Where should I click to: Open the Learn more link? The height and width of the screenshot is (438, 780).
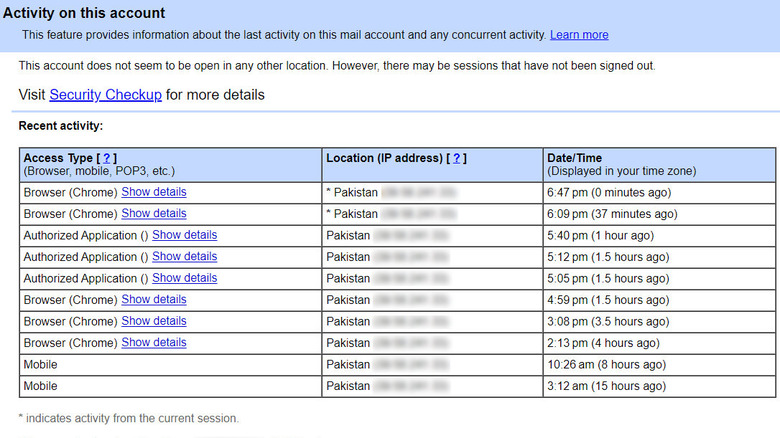pos(579,35)
